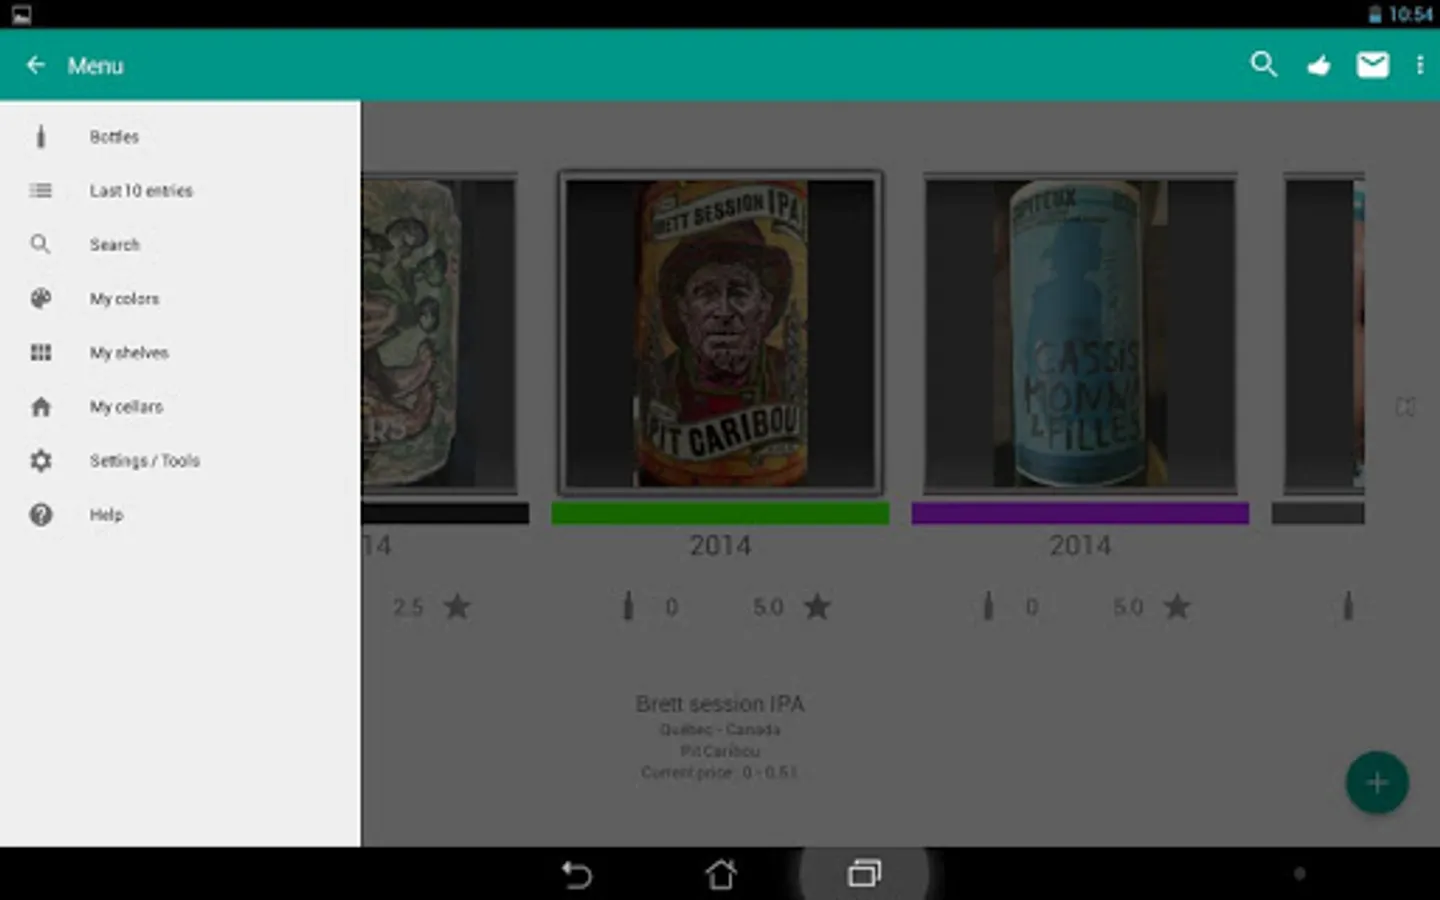The image size is (1440, 900).
Task: Tap the palette icon for My colors
Action: pyautogui.click(x=41, y=298)
